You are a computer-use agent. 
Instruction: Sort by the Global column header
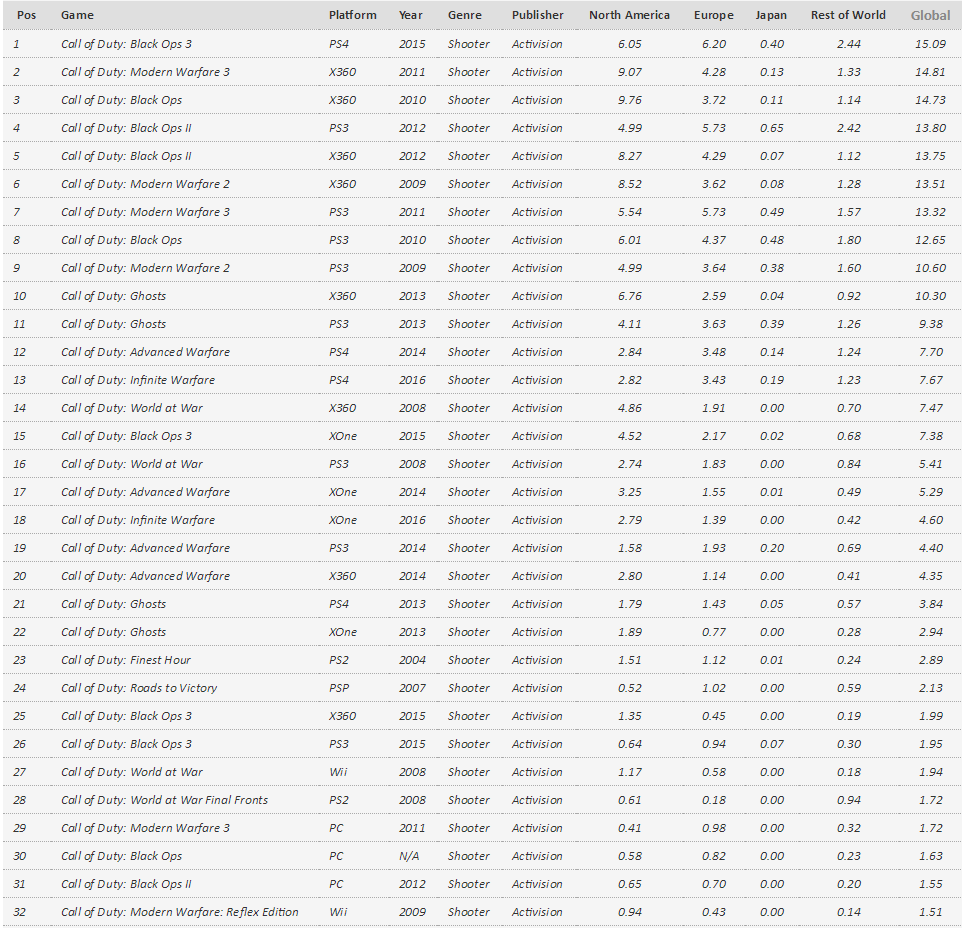coord(930,15)
